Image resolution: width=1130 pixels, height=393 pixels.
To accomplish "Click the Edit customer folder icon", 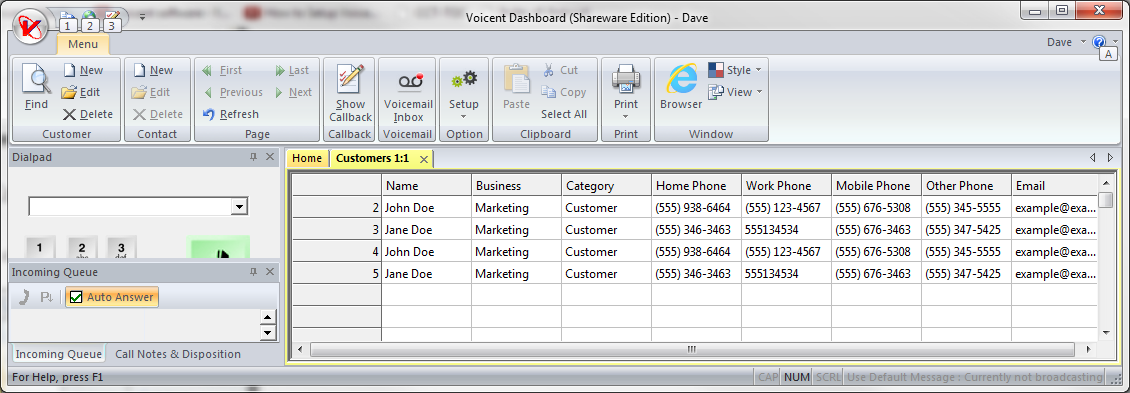I will click(x=68, y=92).
